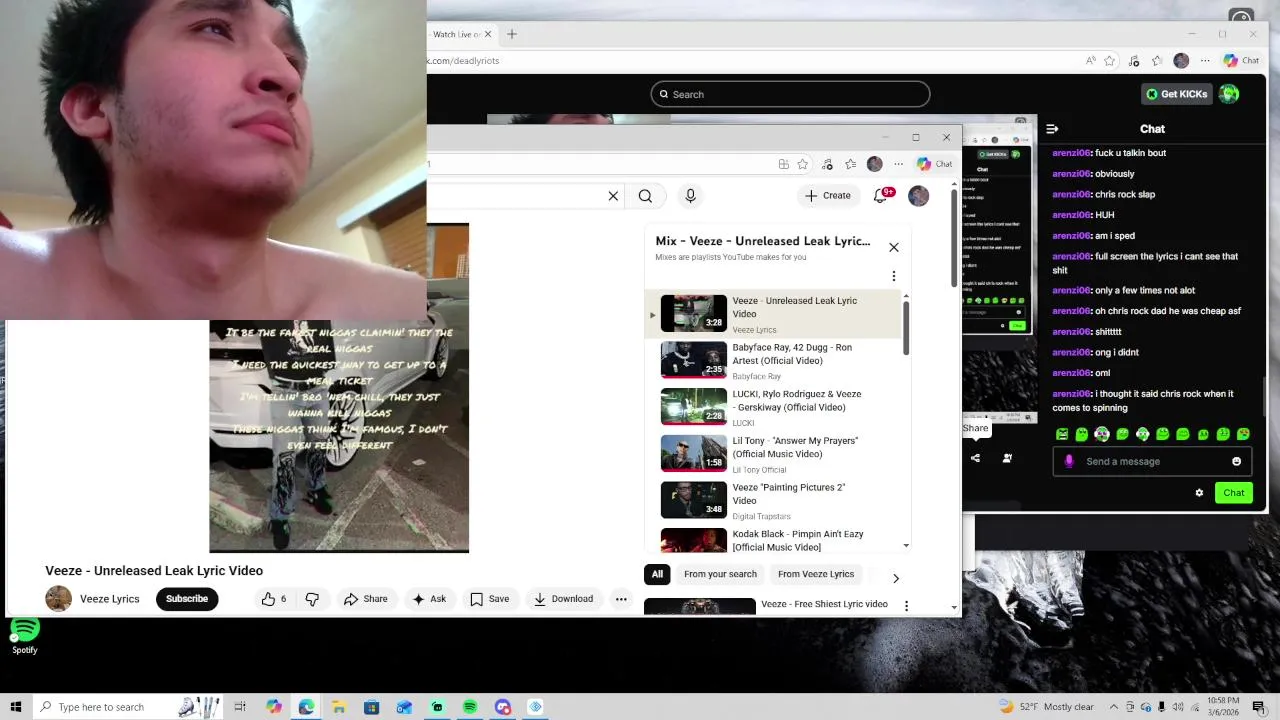Screen dimensions: 1280x720
Task: Open Edge favorites in Kick window
Action: [1157, 61]
